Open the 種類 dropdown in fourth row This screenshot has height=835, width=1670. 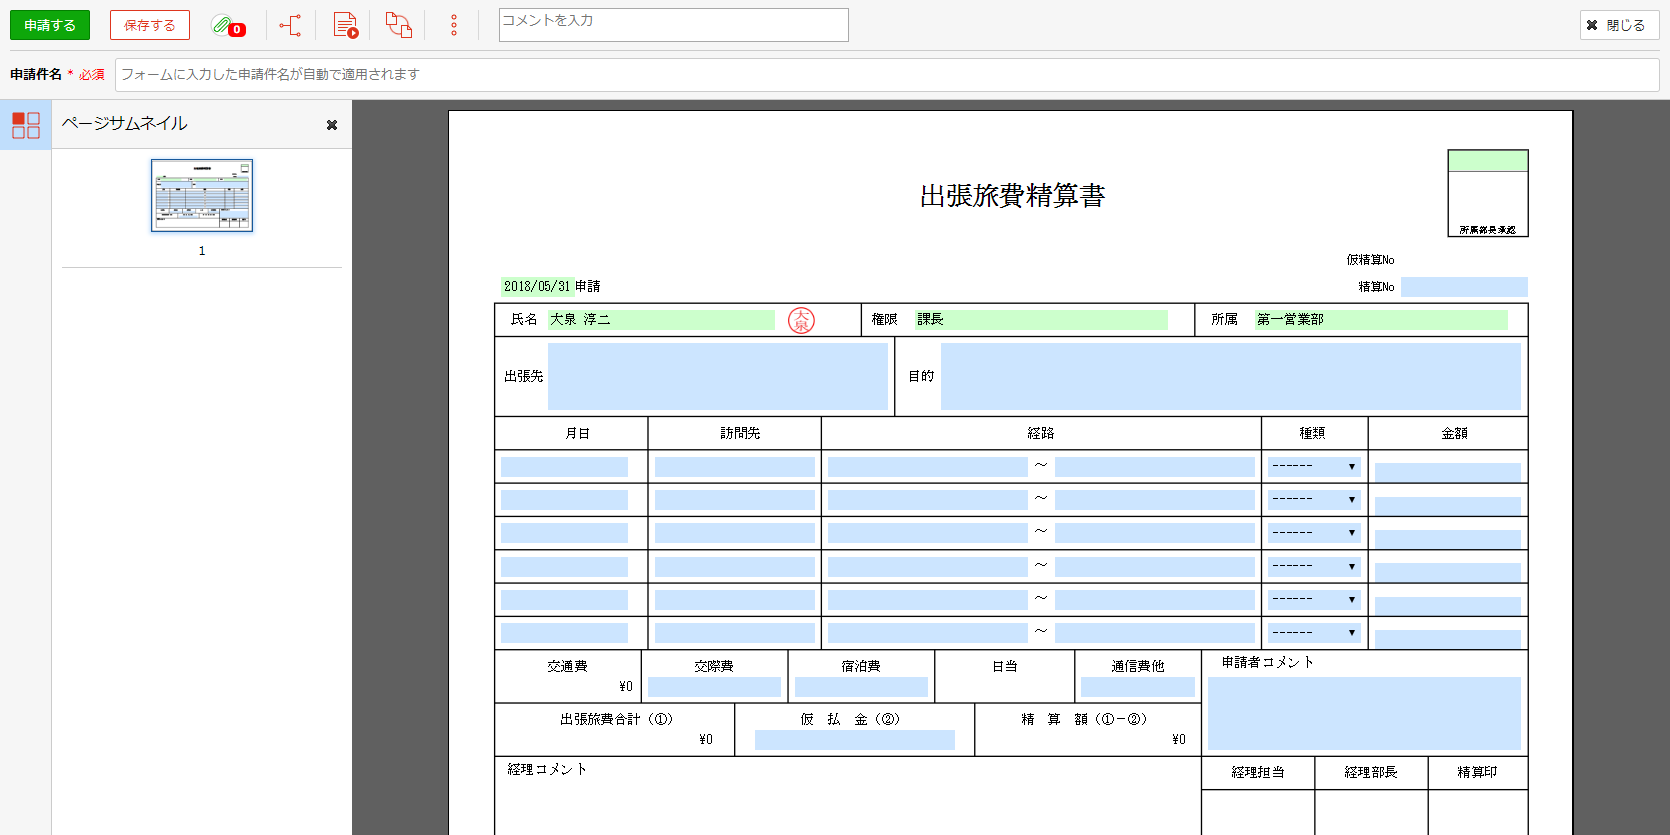(x=1314, y=567)
